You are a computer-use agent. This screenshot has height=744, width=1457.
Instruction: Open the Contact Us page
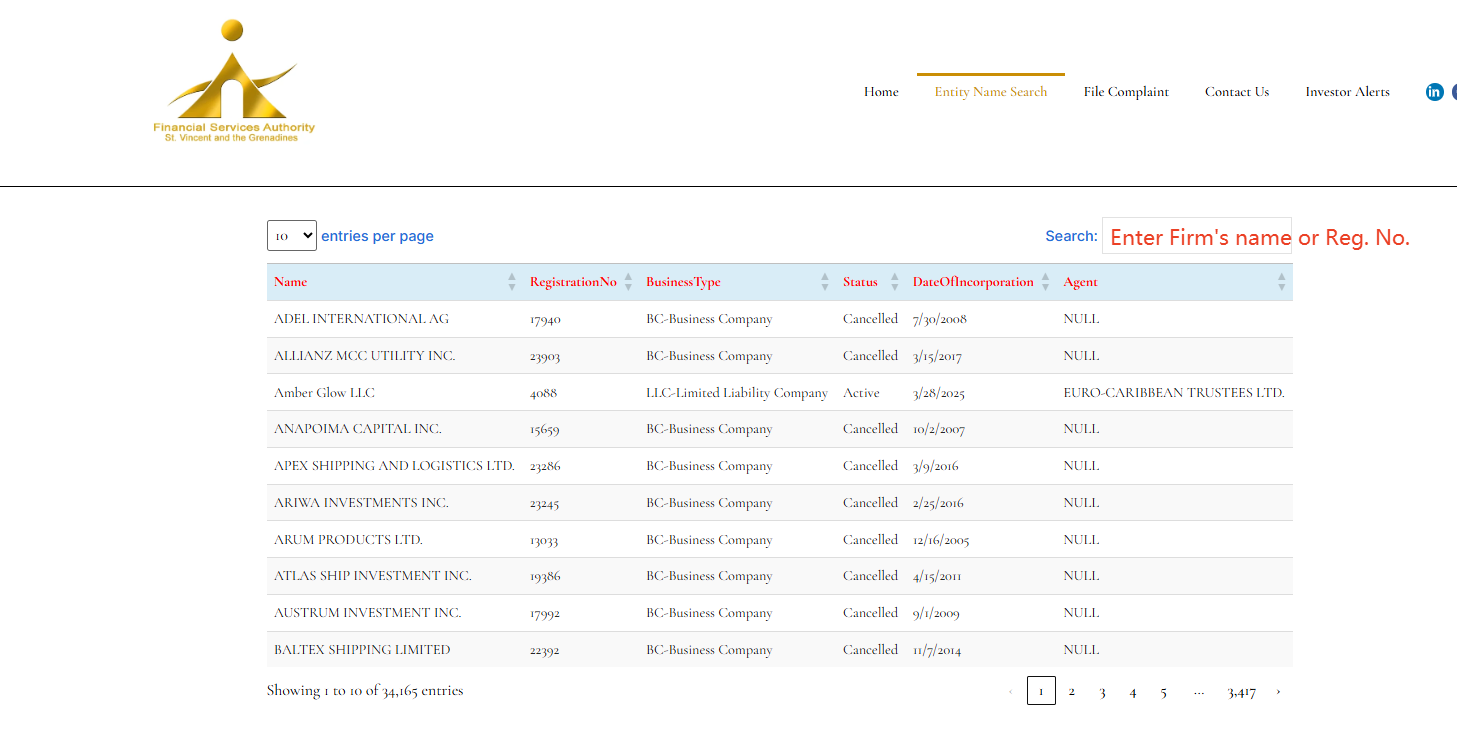click(1237, 92)
